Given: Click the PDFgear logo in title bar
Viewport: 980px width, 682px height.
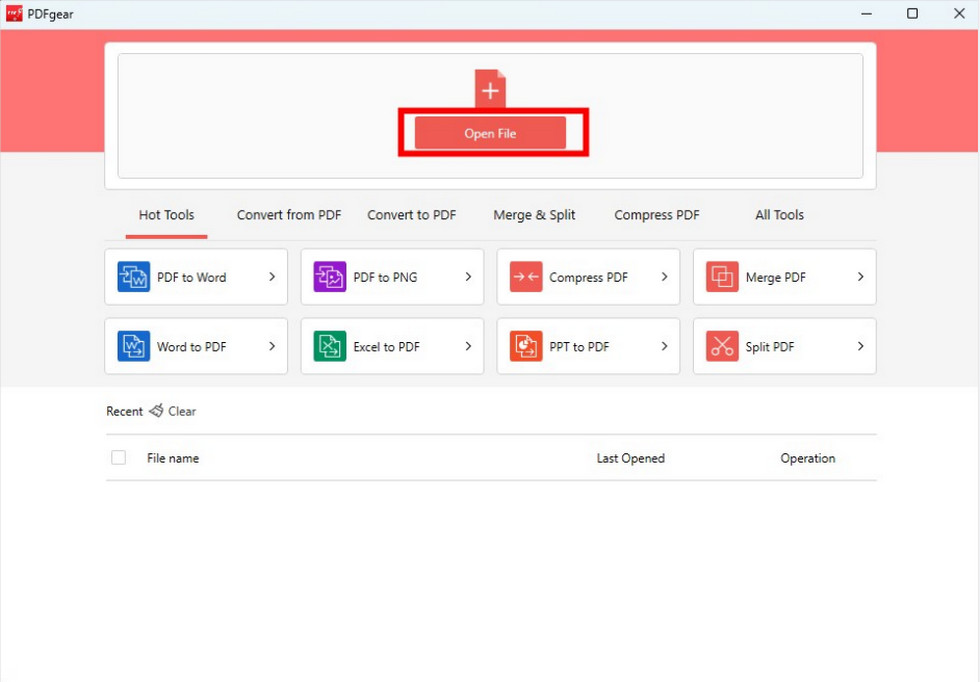Looking at the screenshot, I should pyautogui.click(x=17, y=14).
